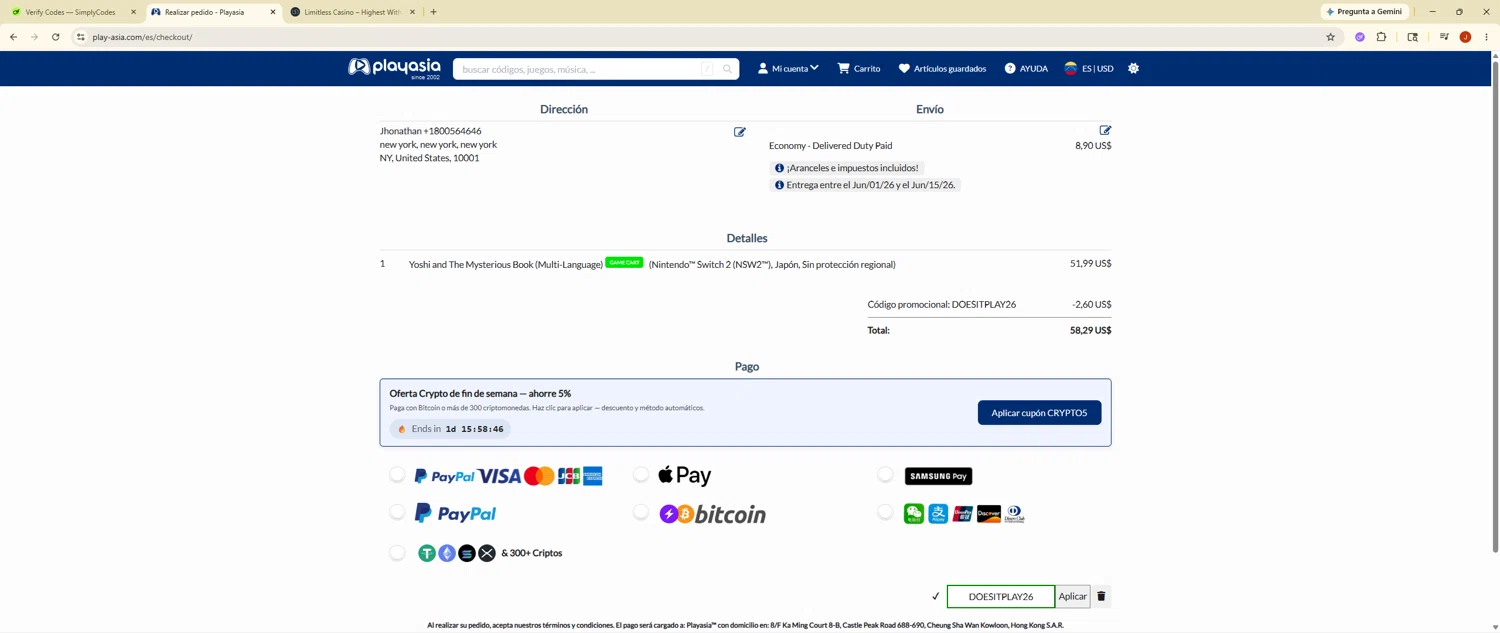Click the browser address bar URL
Screen dimensions: 1500x633
tap(142, 37)
